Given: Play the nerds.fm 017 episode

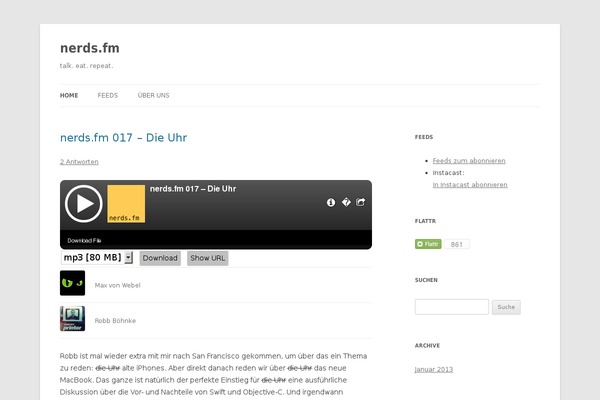Looking at the screenshot, I should point(83,204).
